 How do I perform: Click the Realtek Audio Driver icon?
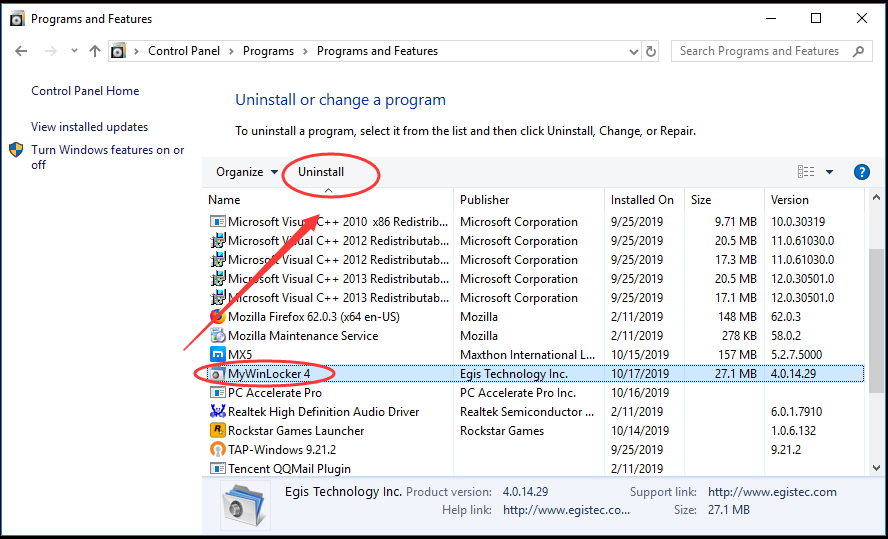(217, 412)
